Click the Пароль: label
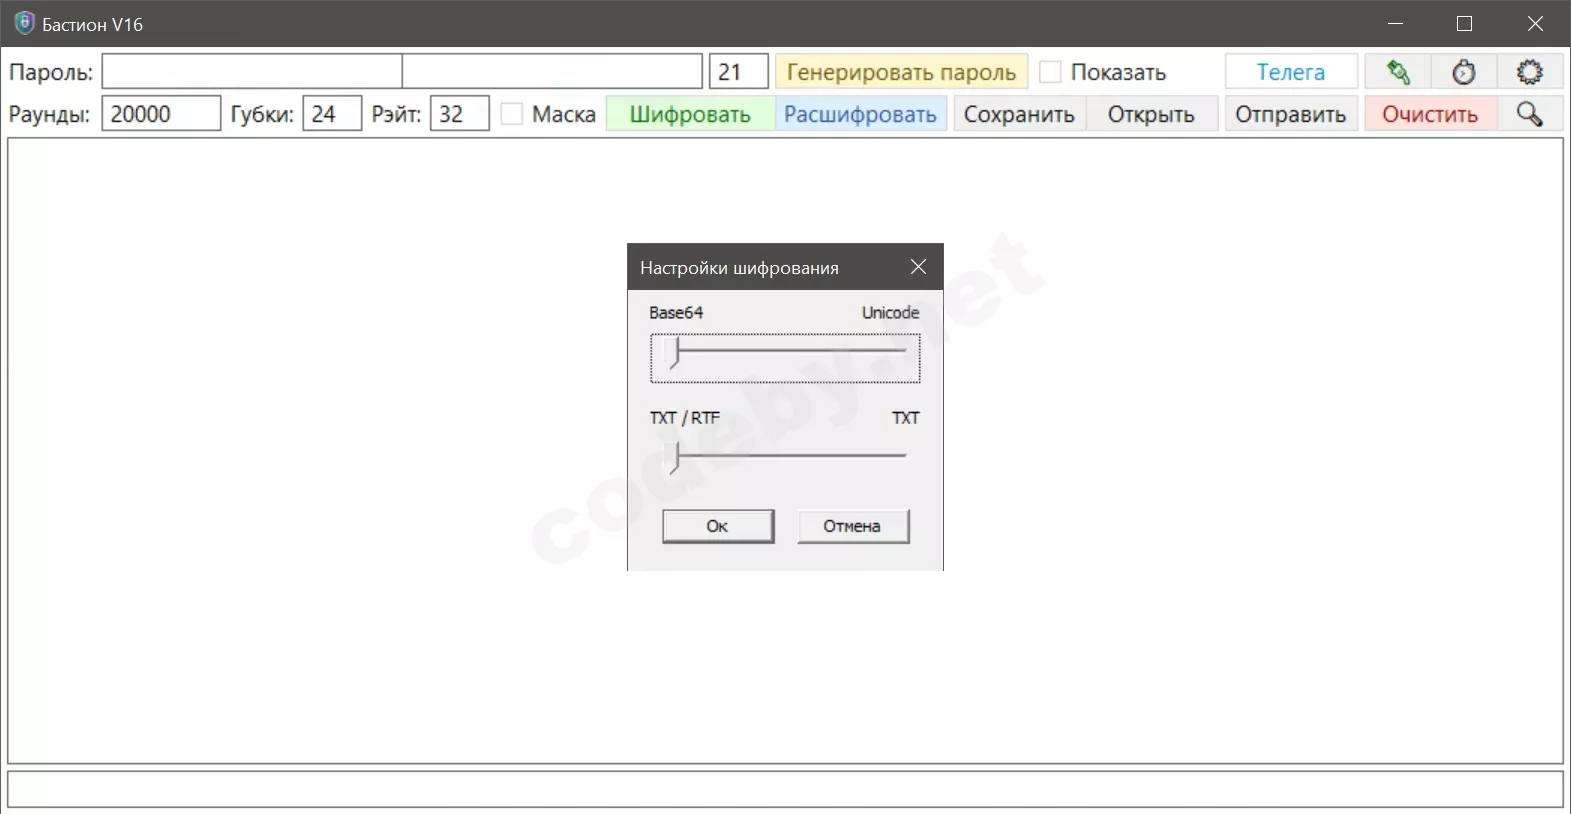This screenshot has width=1571, height=814. (51, 72)
